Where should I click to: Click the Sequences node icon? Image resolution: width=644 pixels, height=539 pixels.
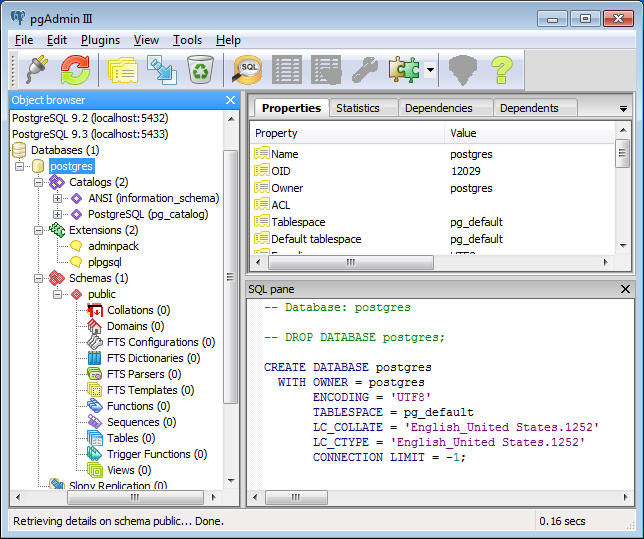click(x=95, y=422)
